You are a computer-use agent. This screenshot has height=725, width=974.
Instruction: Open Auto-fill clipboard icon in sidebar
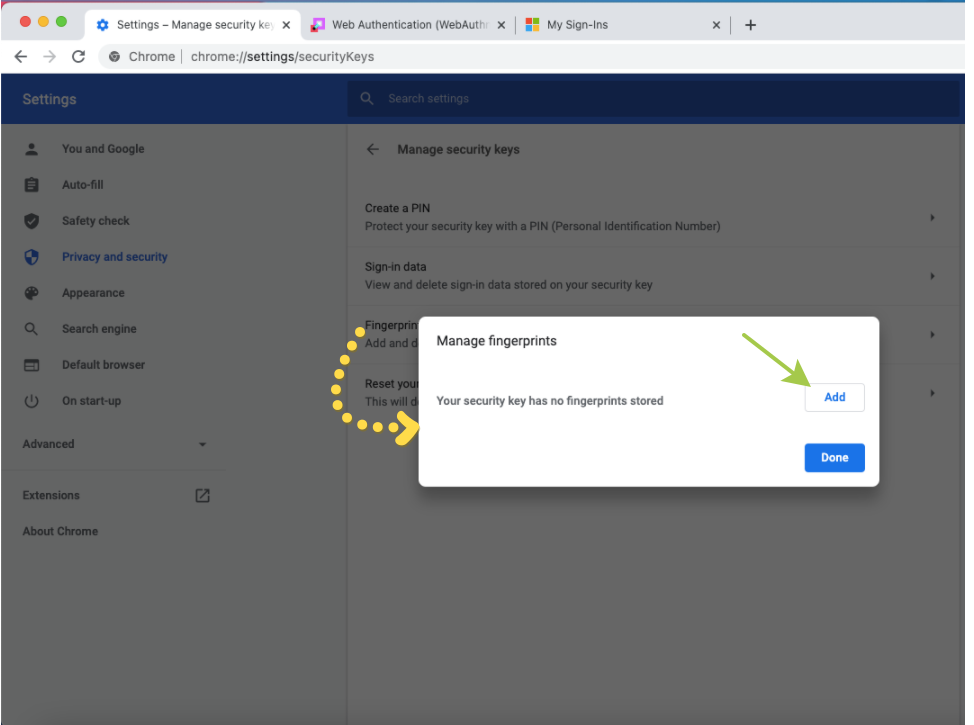pyautogui.click(x=32, y=185)
